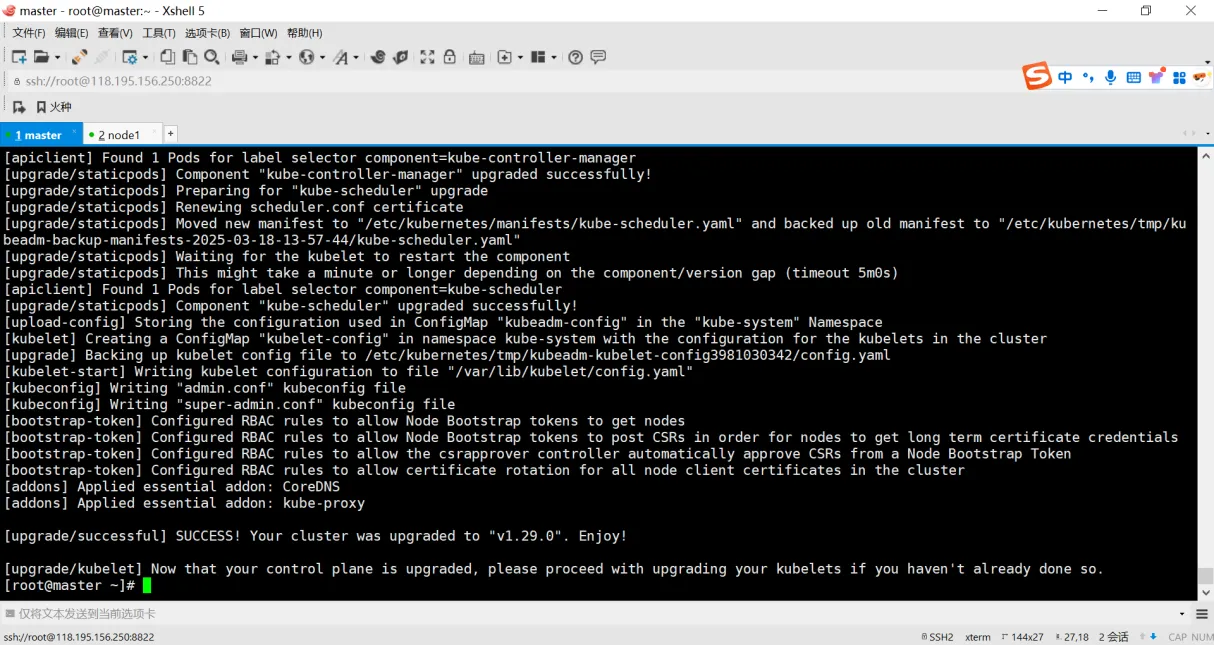Toggle Sogou Chinese input mode
The height and width of the screenshot is (645, 1214).
click(1065, 77)
